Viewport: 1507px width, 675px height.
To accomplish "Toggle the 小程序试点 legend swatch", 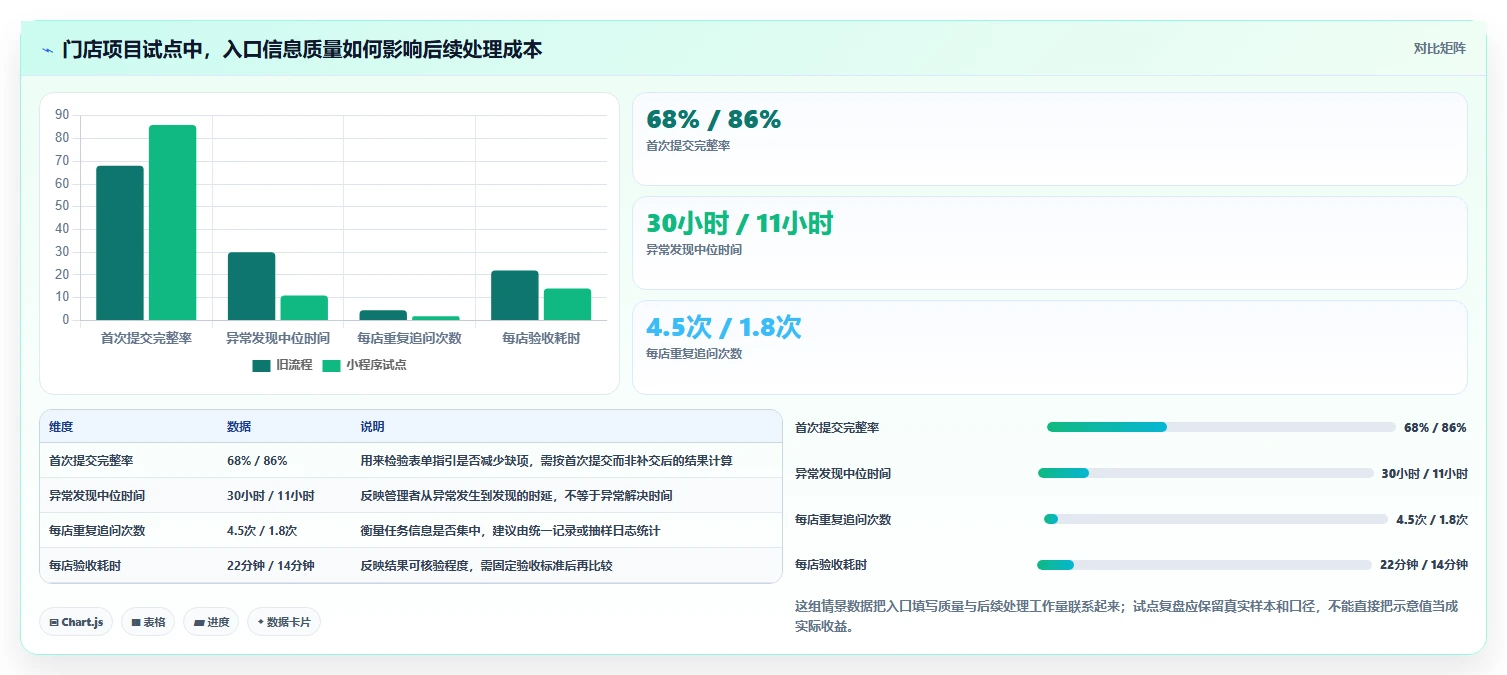I will [331, 366].
